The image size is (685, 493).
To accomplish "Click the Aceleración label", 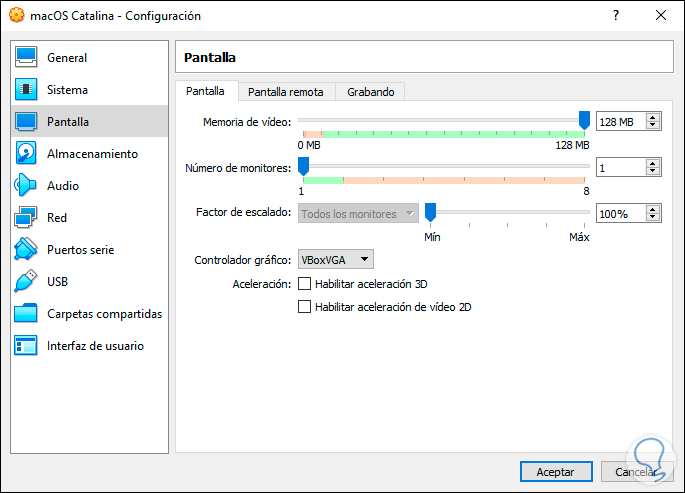I will [x=262, y=284].
